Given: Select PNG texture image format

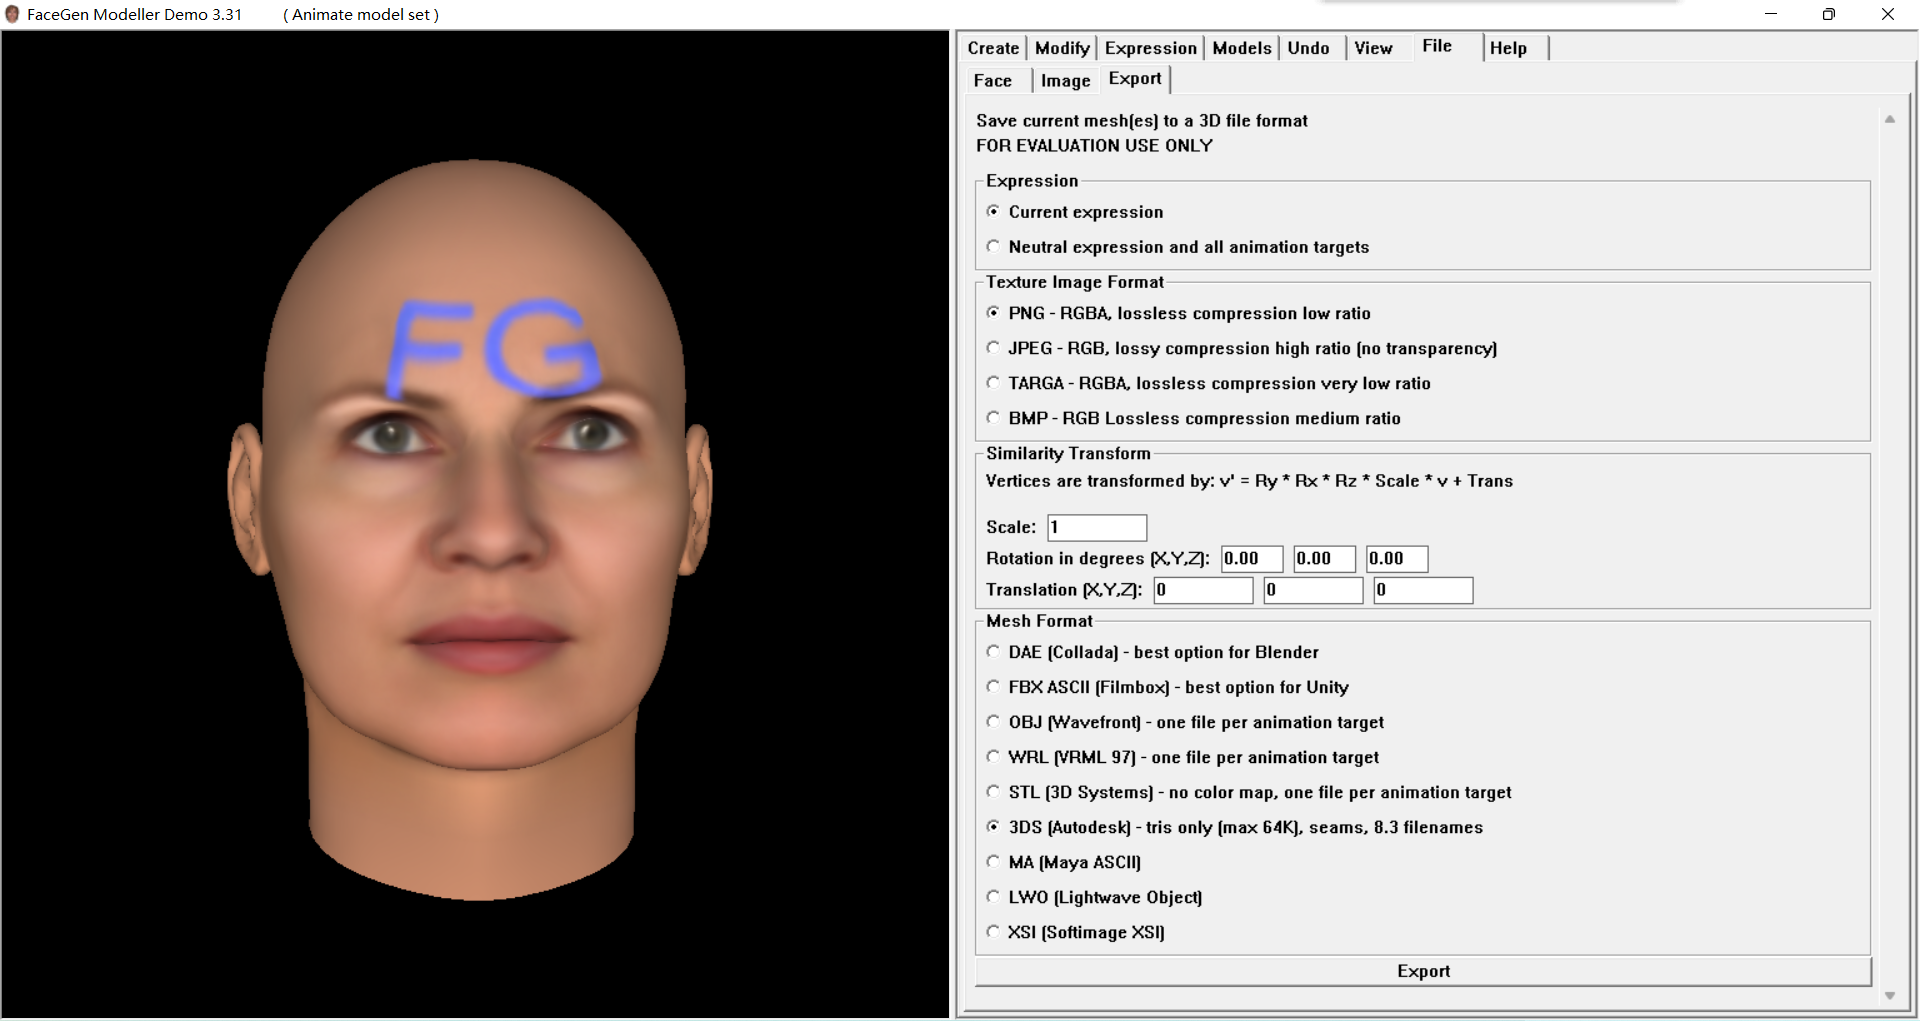Looking at the screenshot, I should pyautogui.click(x=1178, y=313).
